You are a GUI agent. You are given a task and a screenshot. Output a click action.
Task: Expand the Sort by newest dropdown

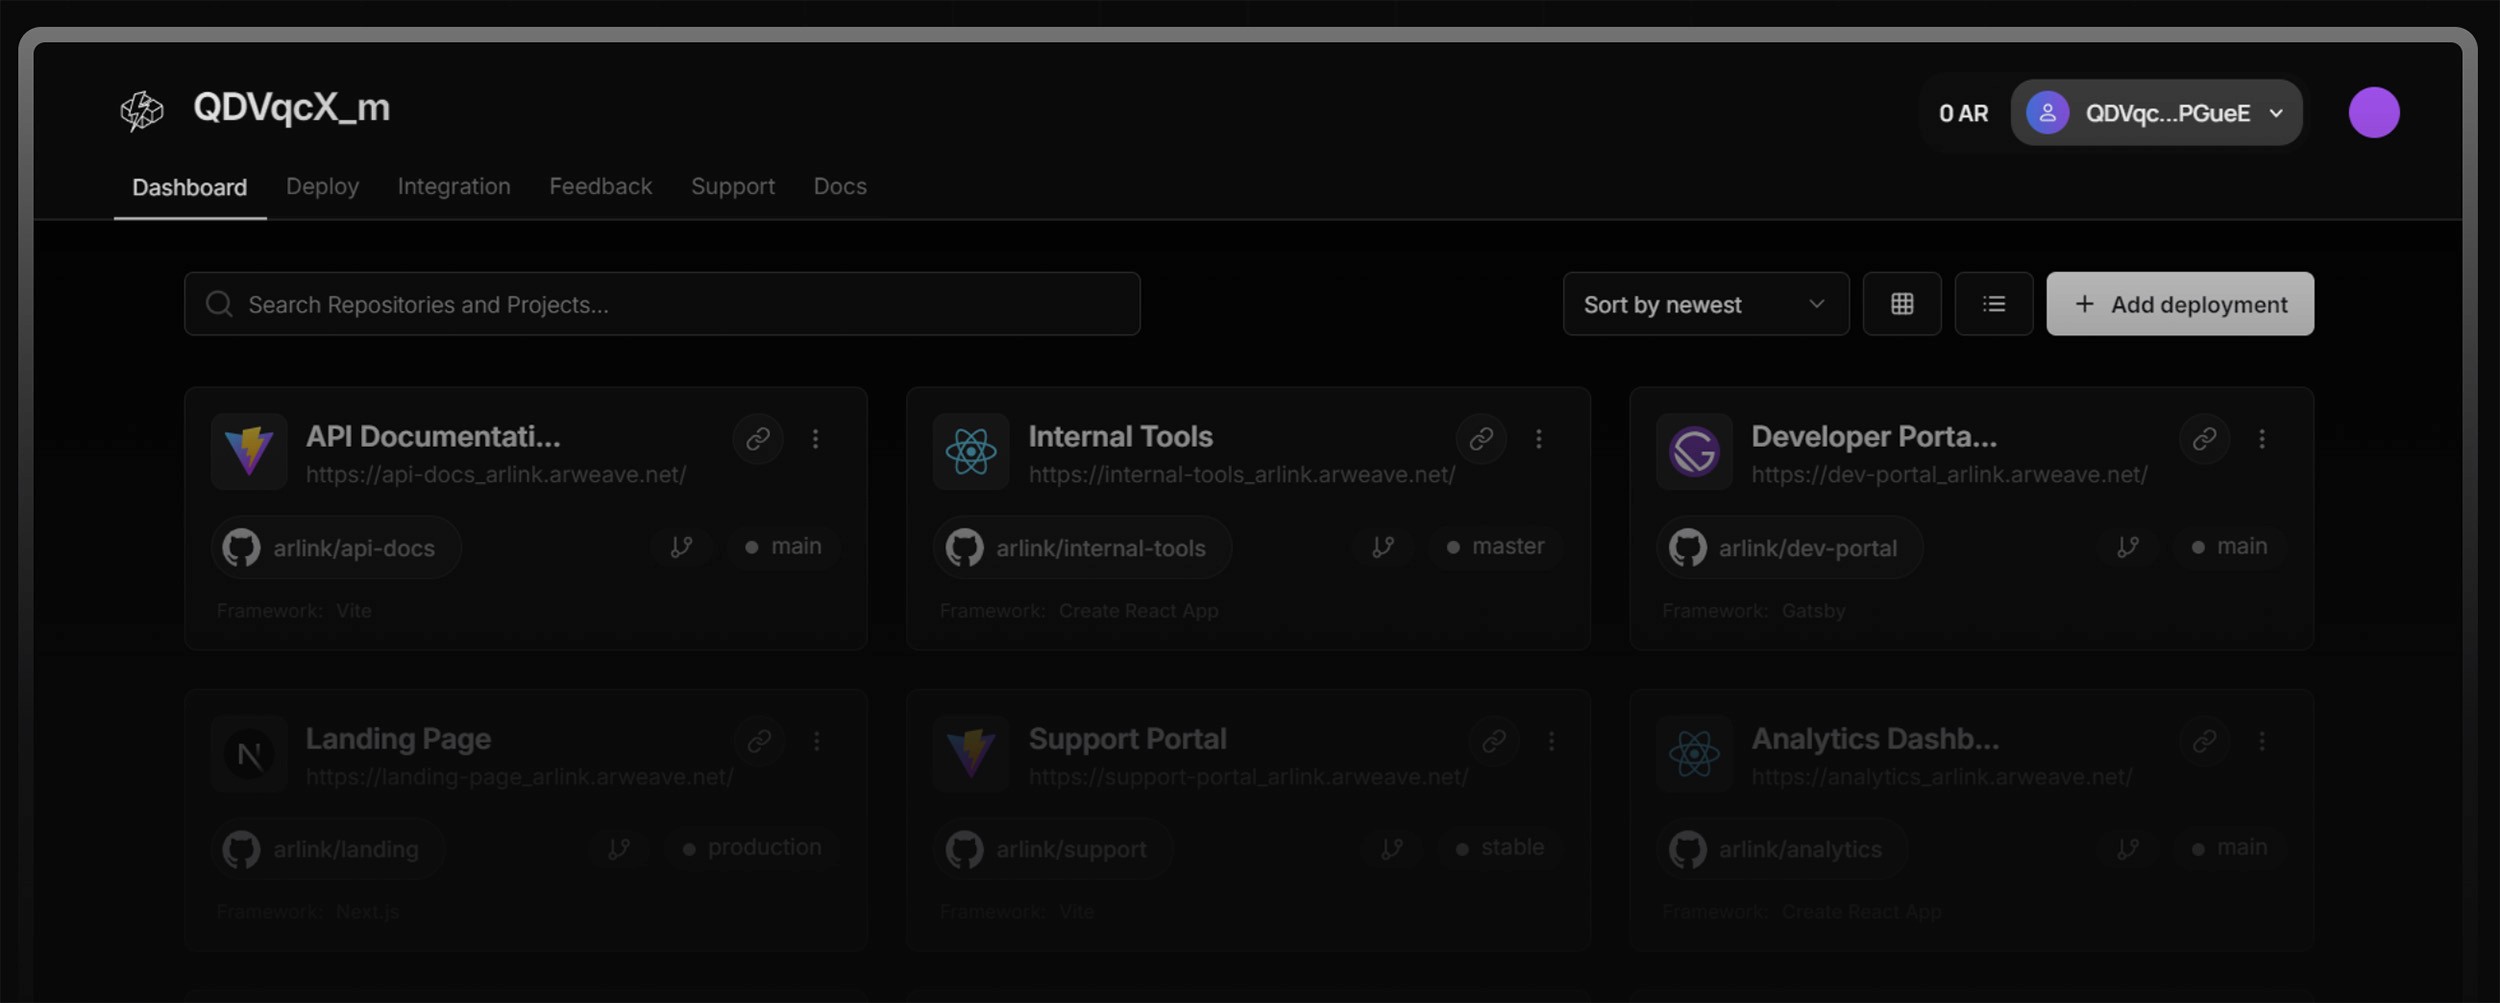pos(1705,304)
